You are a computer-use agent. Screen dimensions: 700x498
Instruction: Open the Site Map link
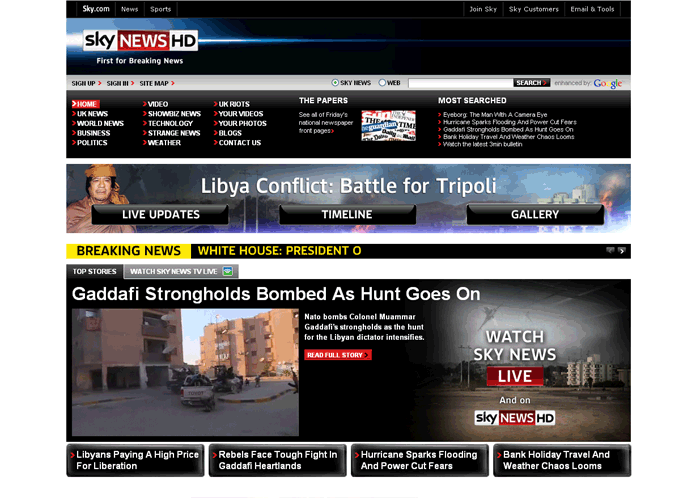click(157, 83)
